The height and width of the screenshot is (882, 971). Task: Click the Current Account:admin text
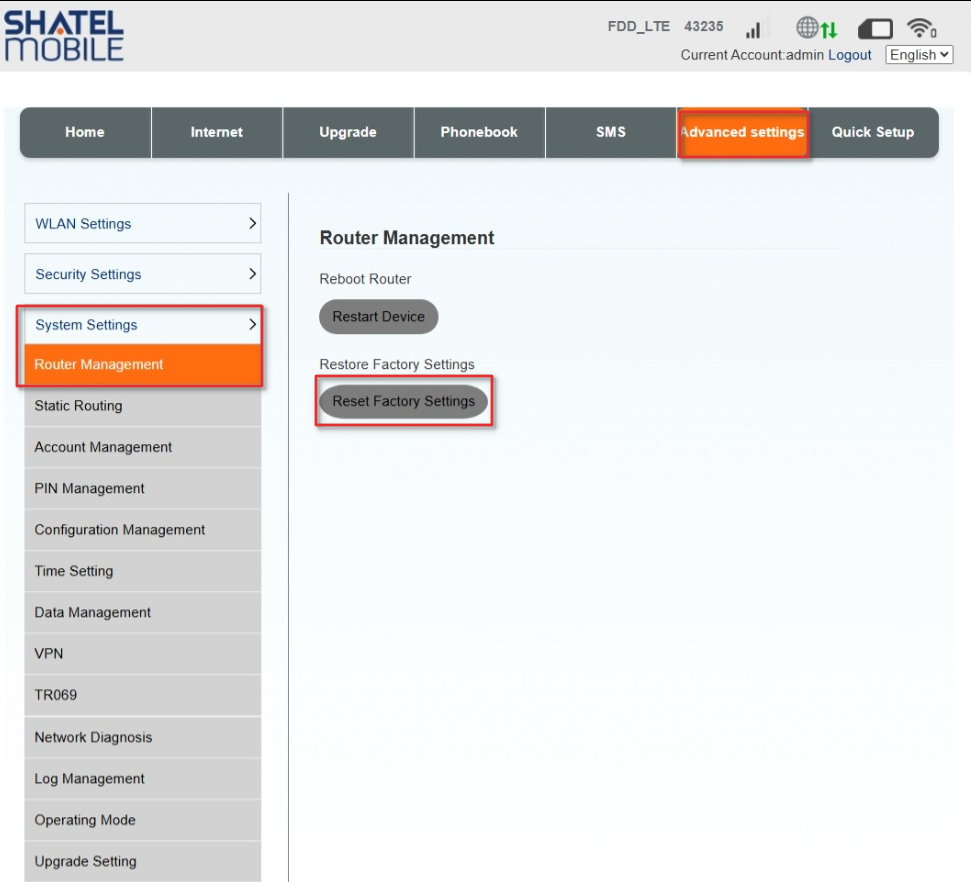pyautogui.click(x=752, y=55)
